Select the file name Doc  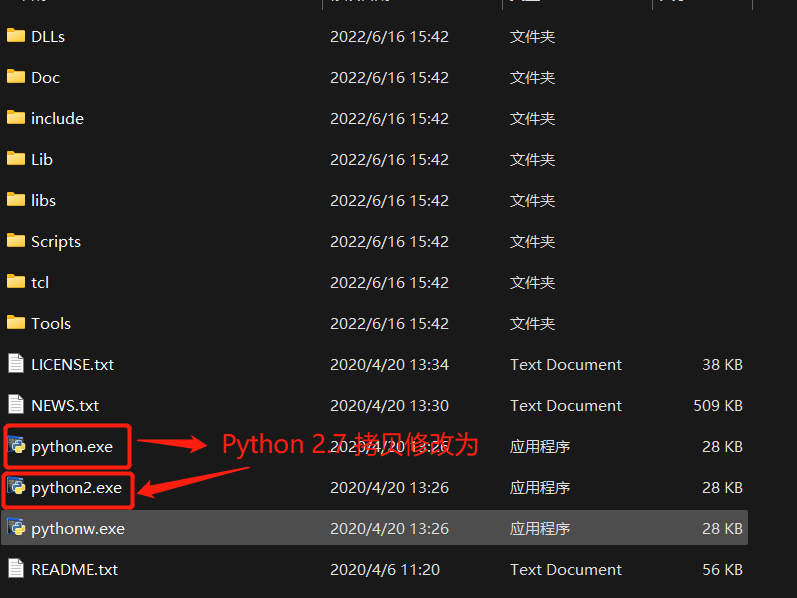45,78
